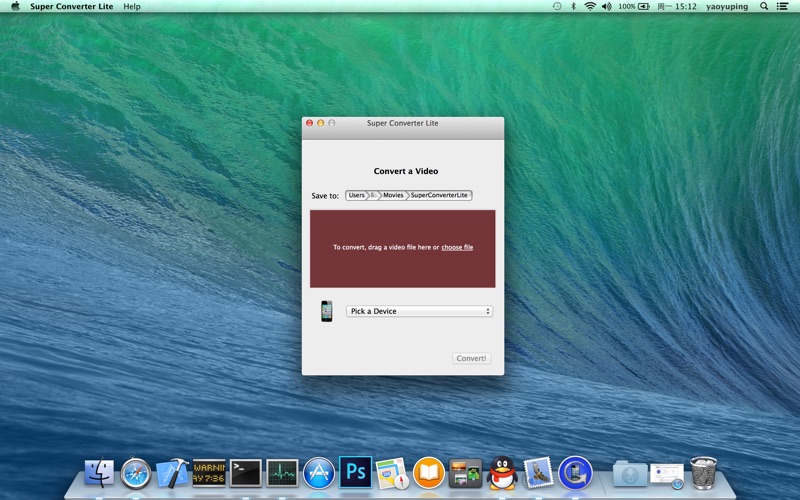Open Maps from the Dock
Viewport: 800px width, 500px height.
point(392,473)
